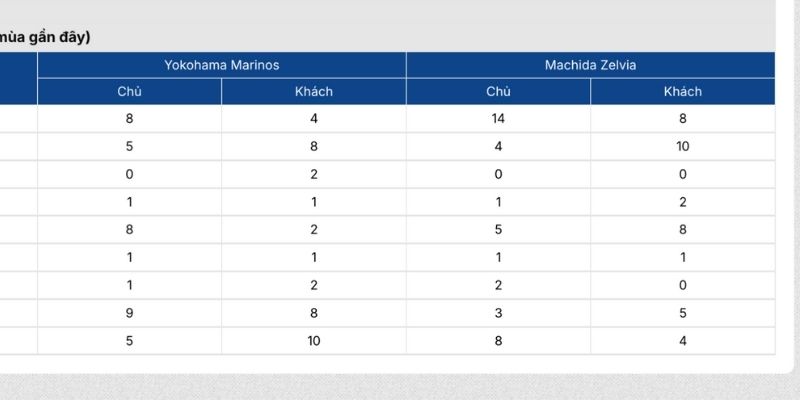Select the Chủ subheader under Yokohama Marinos
Image resolution: width=800 pixels, height=400 pixels.
point(129,91)
